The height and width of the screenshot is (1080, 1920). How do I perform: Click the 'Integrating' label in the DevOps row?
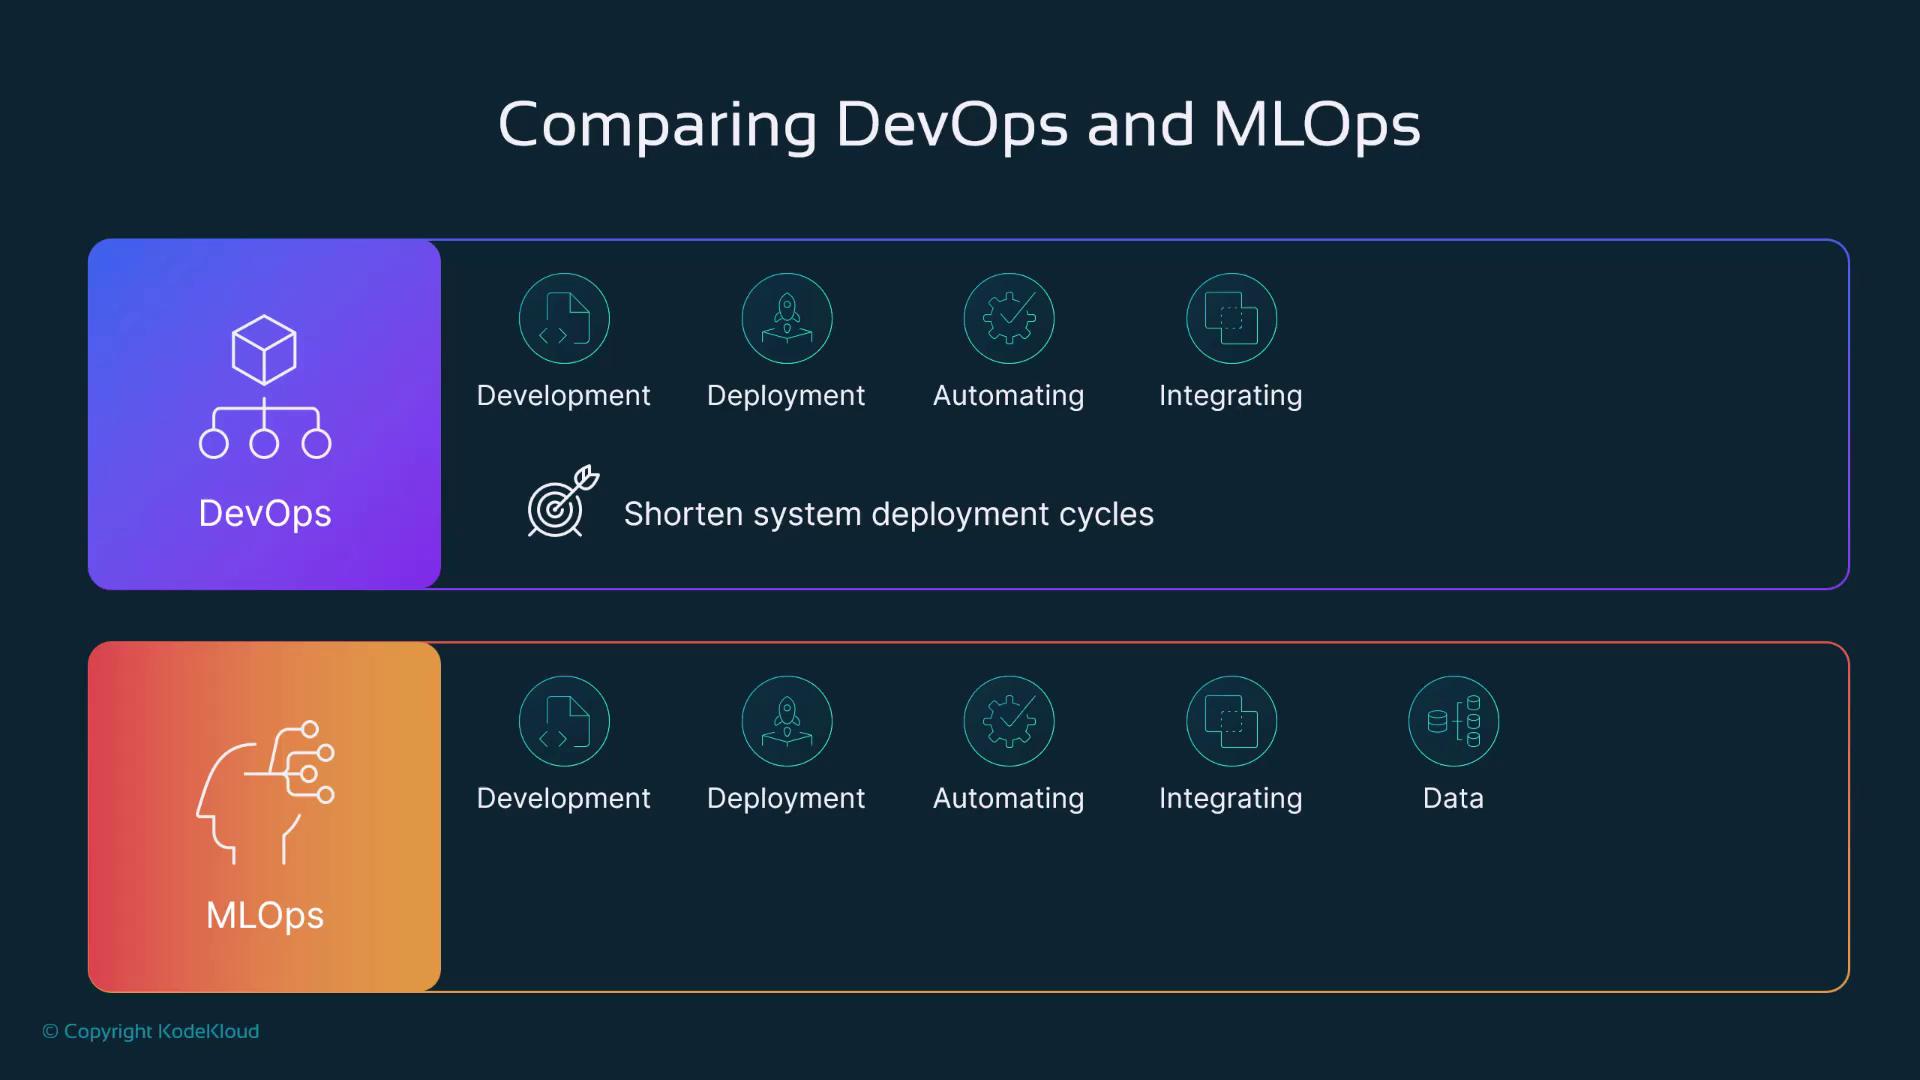point(1230,396)
